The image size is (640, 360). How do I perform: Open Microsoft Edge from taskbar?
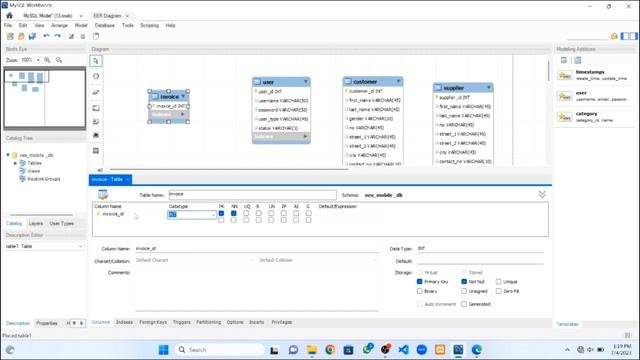click(477, 350)
